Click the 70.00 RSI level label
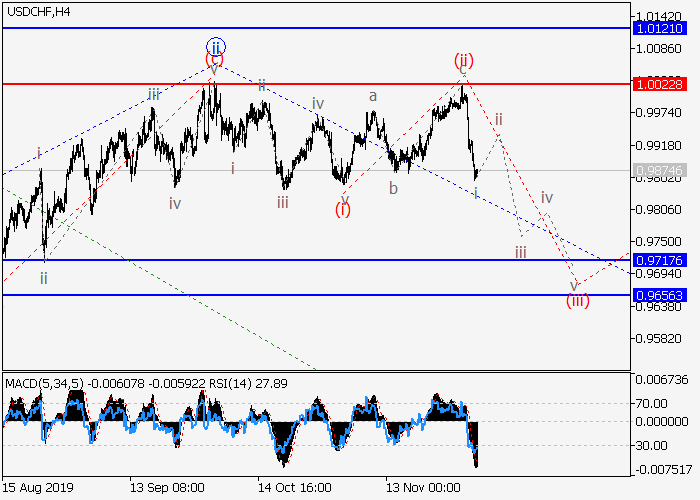Image resolution: width=700 pixels, height=500 pixels. tap(657, 404)
